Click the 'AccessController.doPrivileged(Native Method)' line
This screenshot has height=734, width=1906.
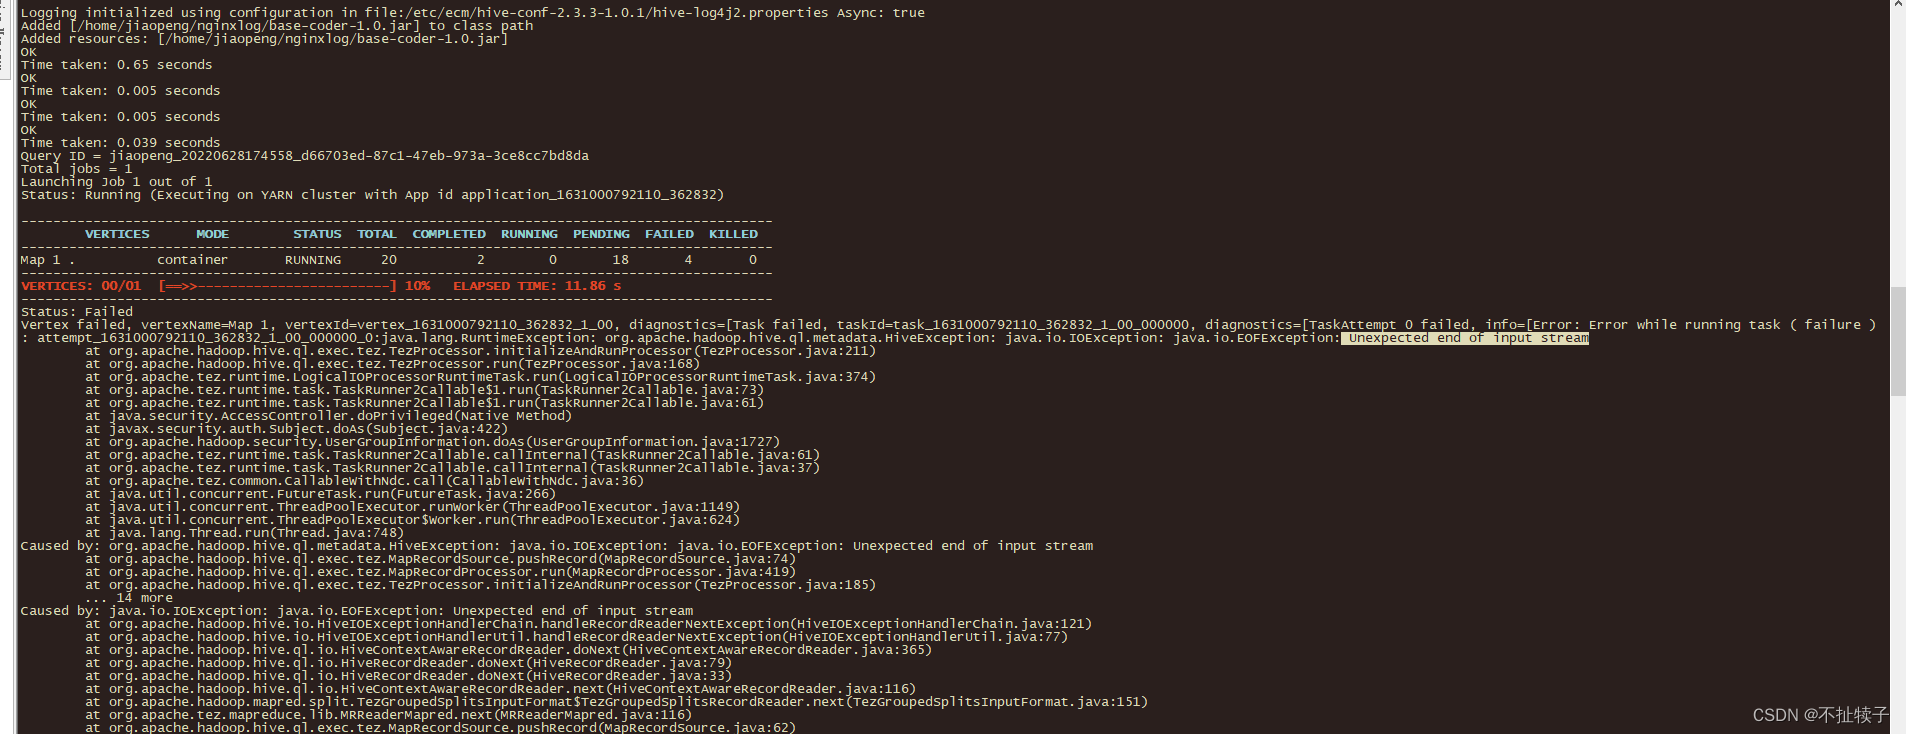(328, 416)
